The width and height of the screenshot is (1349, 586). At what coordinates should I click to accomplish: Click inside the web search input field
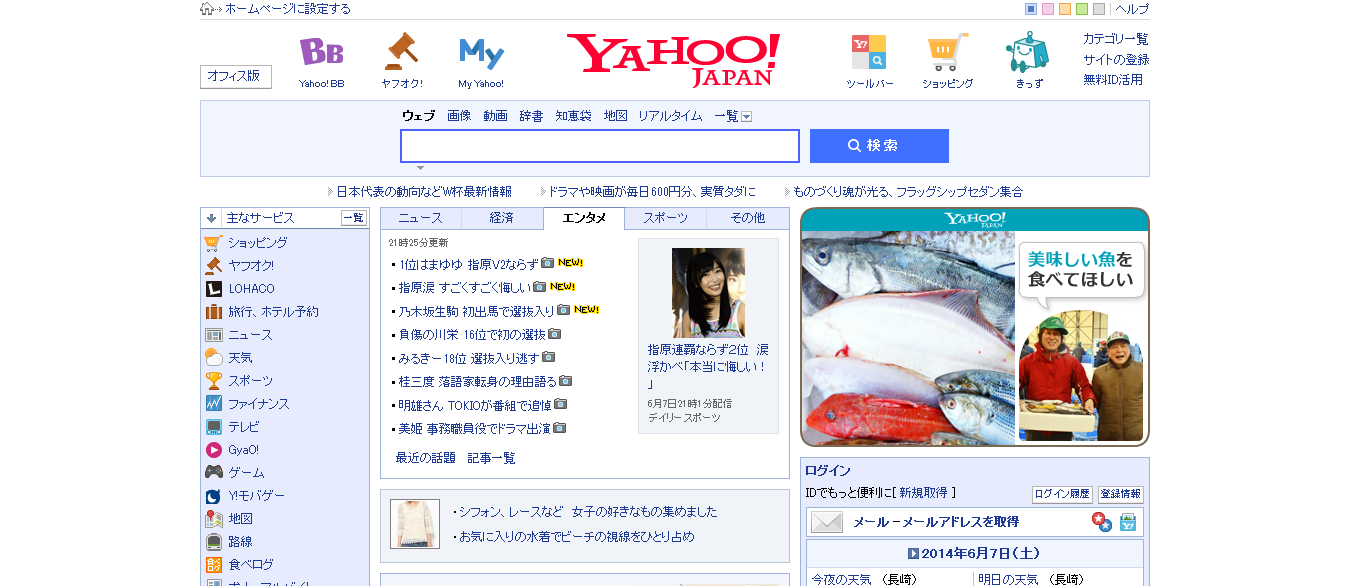600,146
